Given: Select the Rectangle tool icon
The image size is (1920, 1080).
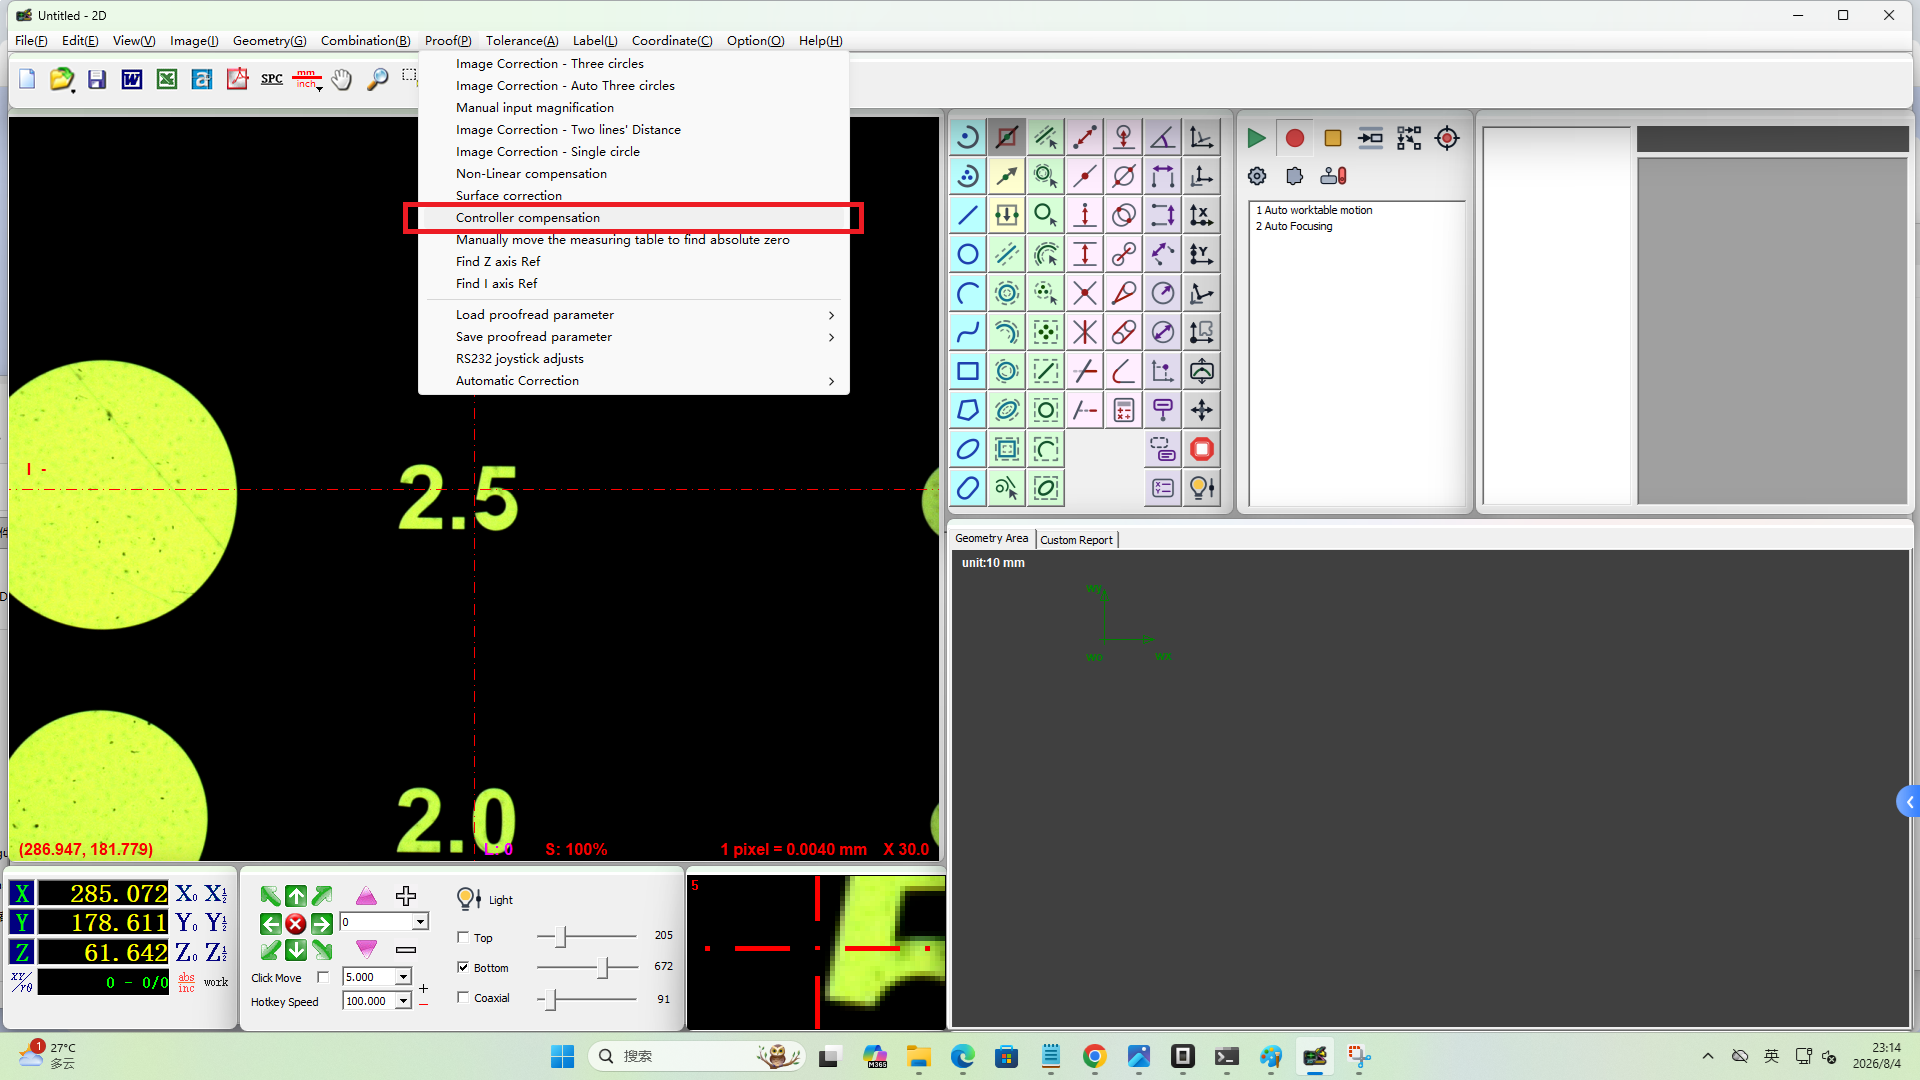Looking at the screenshot, I should [967, 371].
